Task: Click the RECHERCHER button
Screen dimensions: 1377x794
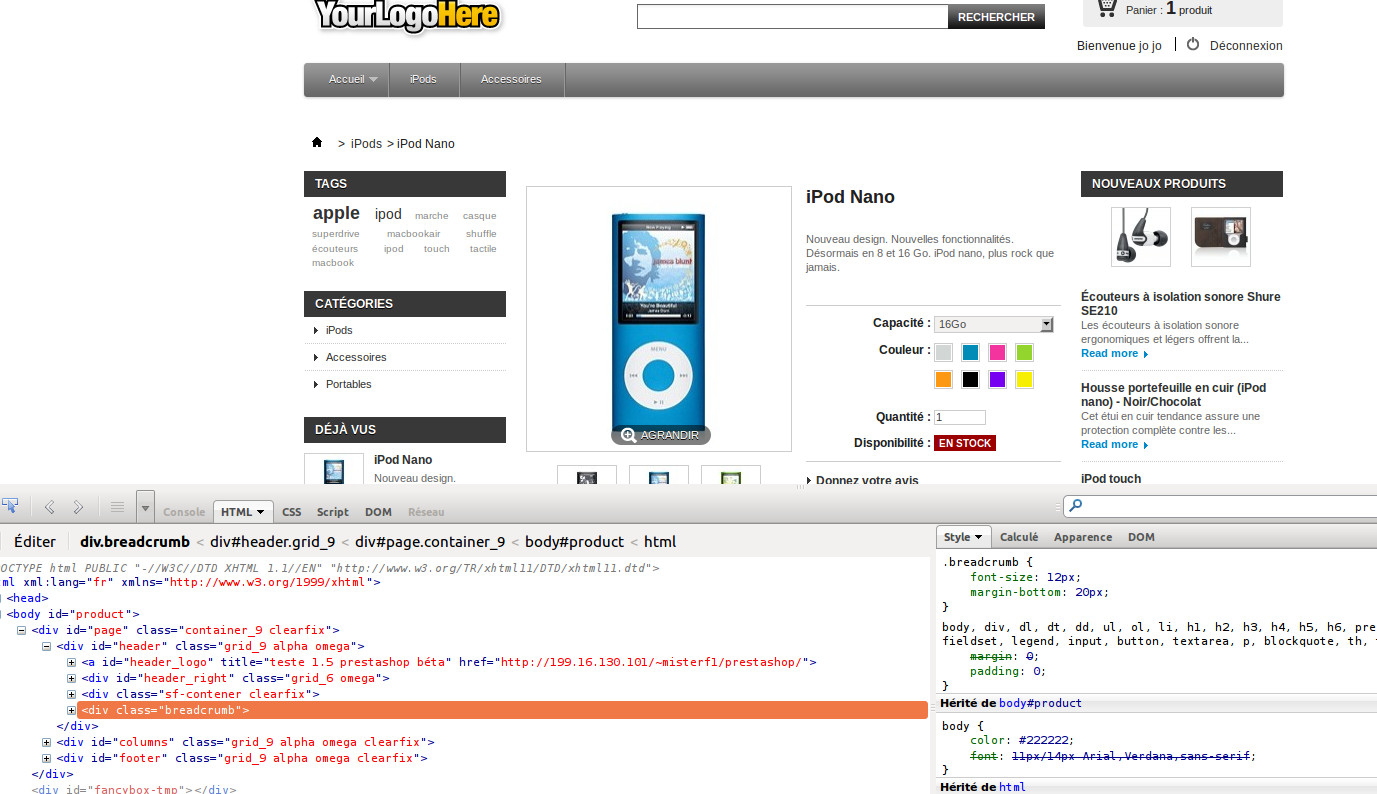Action: (x=996, y=17)
